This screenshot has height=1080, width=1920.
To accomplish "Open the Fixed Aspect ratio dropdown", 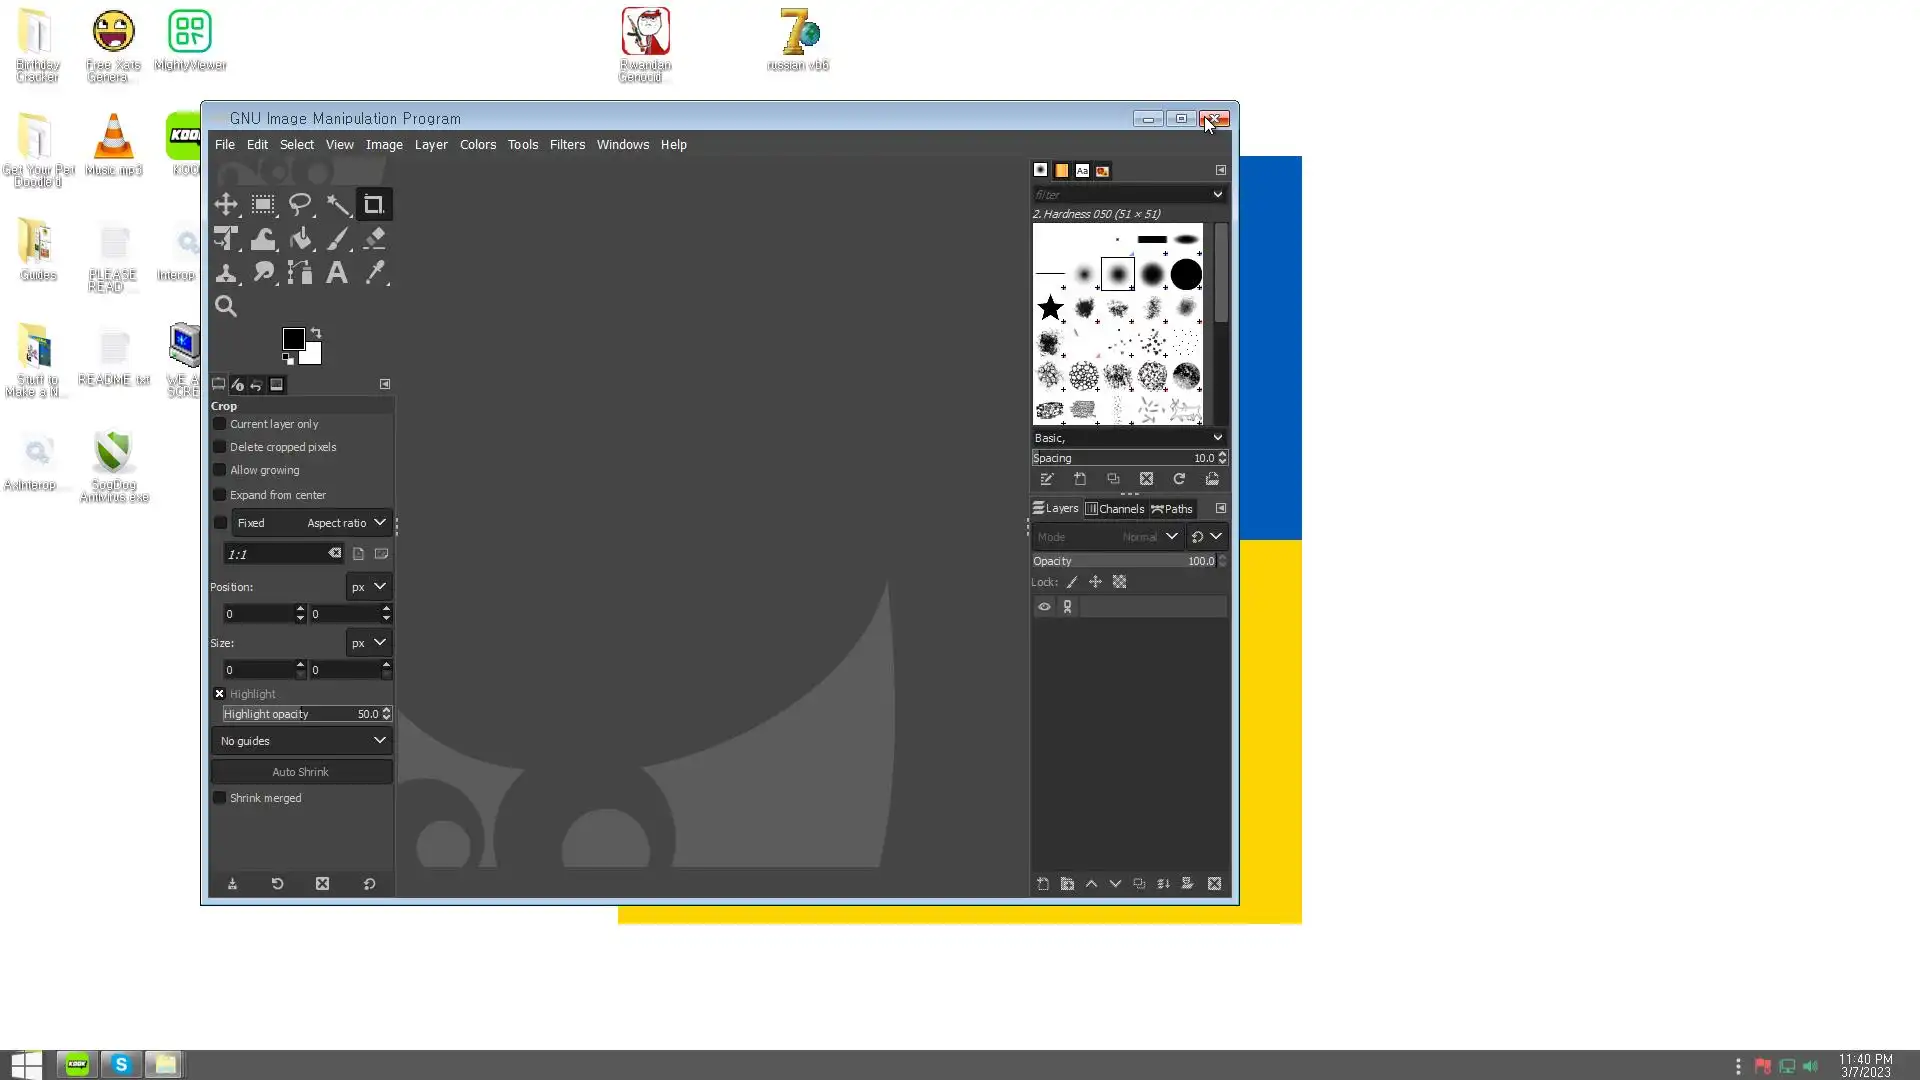I will click(x=310, y=523).
